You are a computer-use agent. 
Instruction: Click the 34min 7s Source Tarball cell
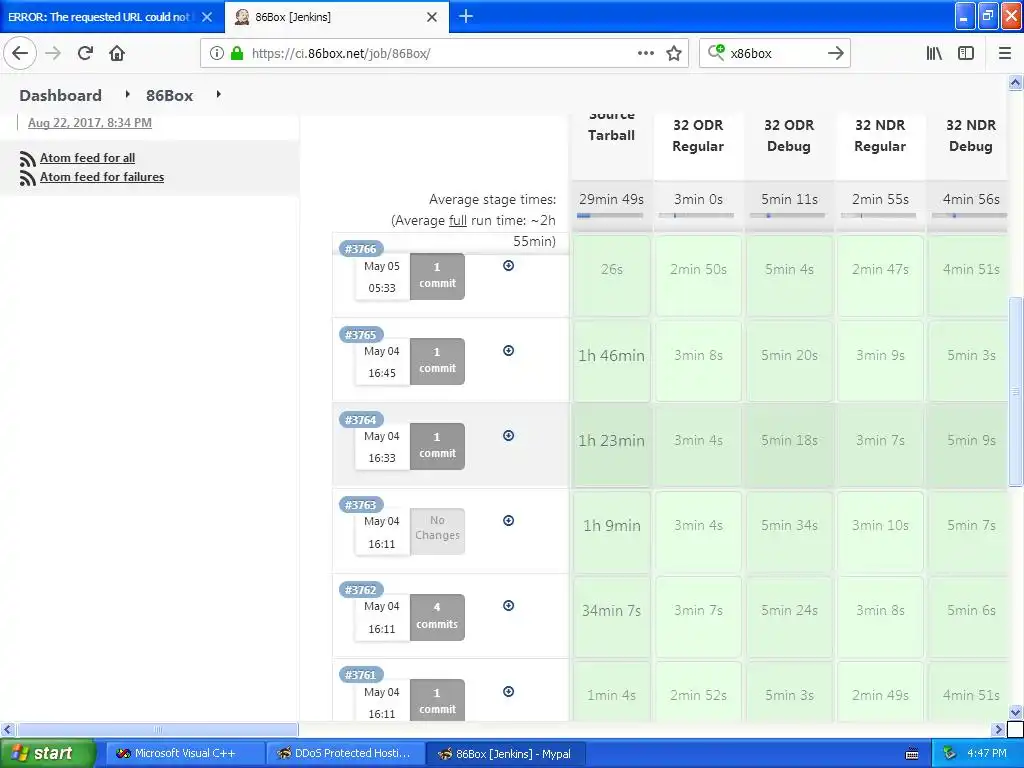click(611, 616)
